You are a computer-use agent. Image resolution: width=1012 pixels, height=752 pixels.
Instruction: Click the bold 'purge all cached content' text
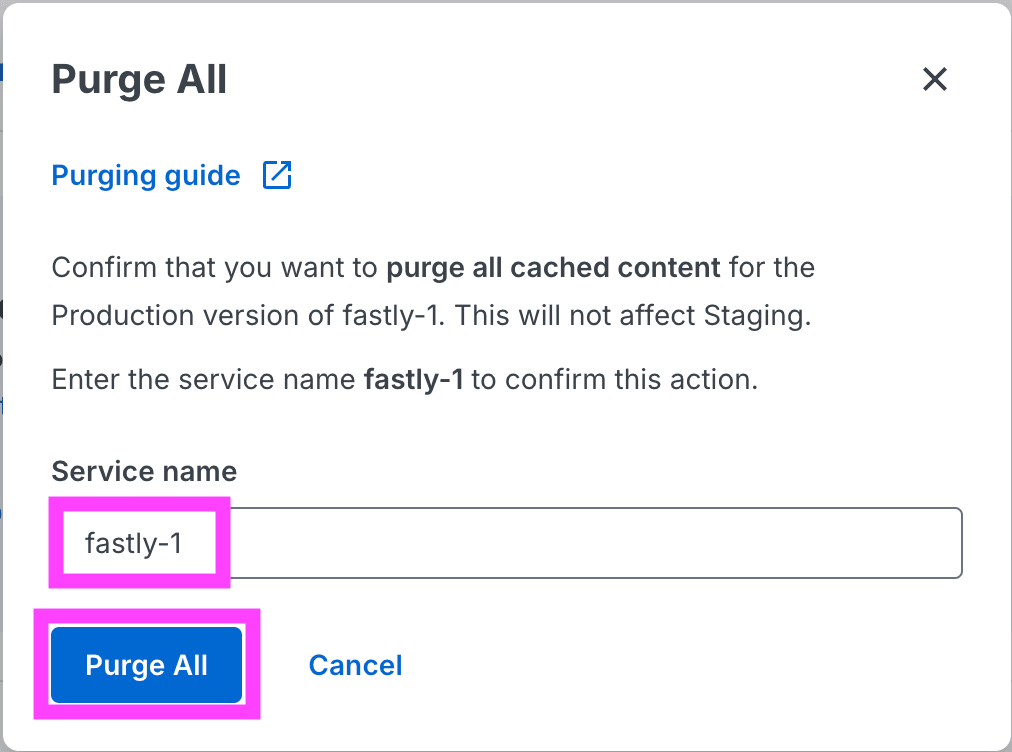553,268
